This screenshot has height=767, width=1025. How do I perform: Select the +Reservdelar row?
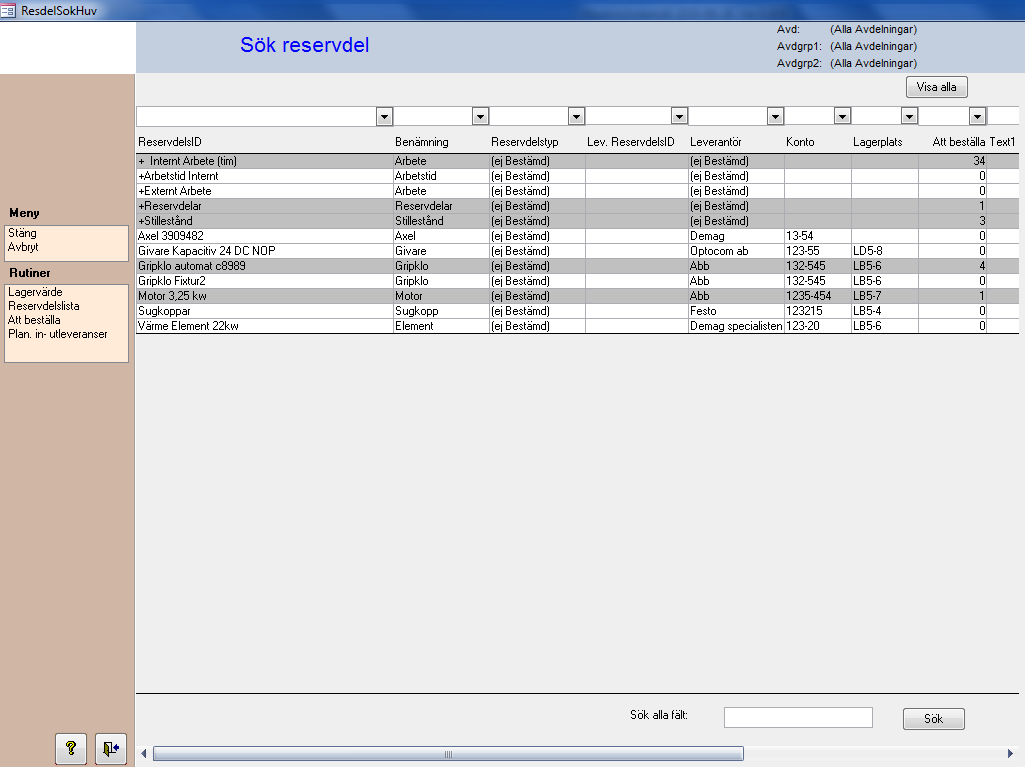point(577,206)
